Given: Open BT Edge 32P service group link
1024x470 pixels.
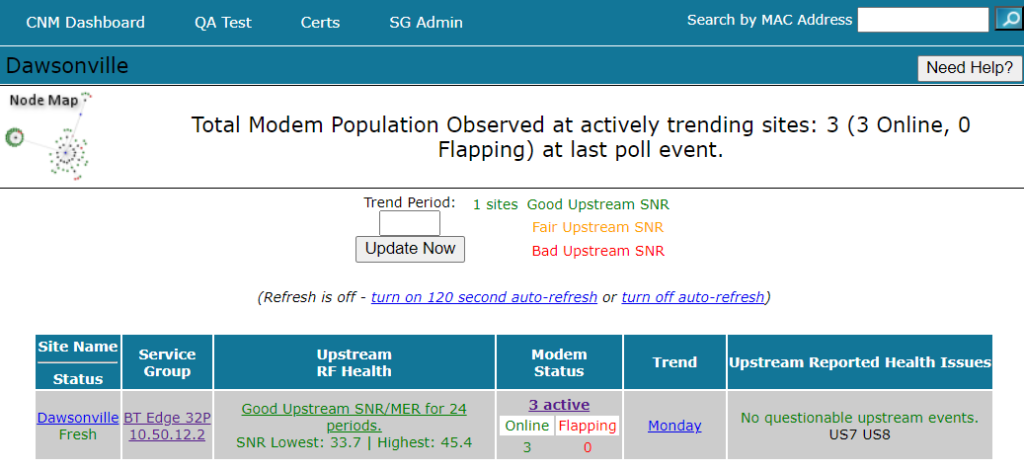Looking at the screenshot, I should pos(166,417).
